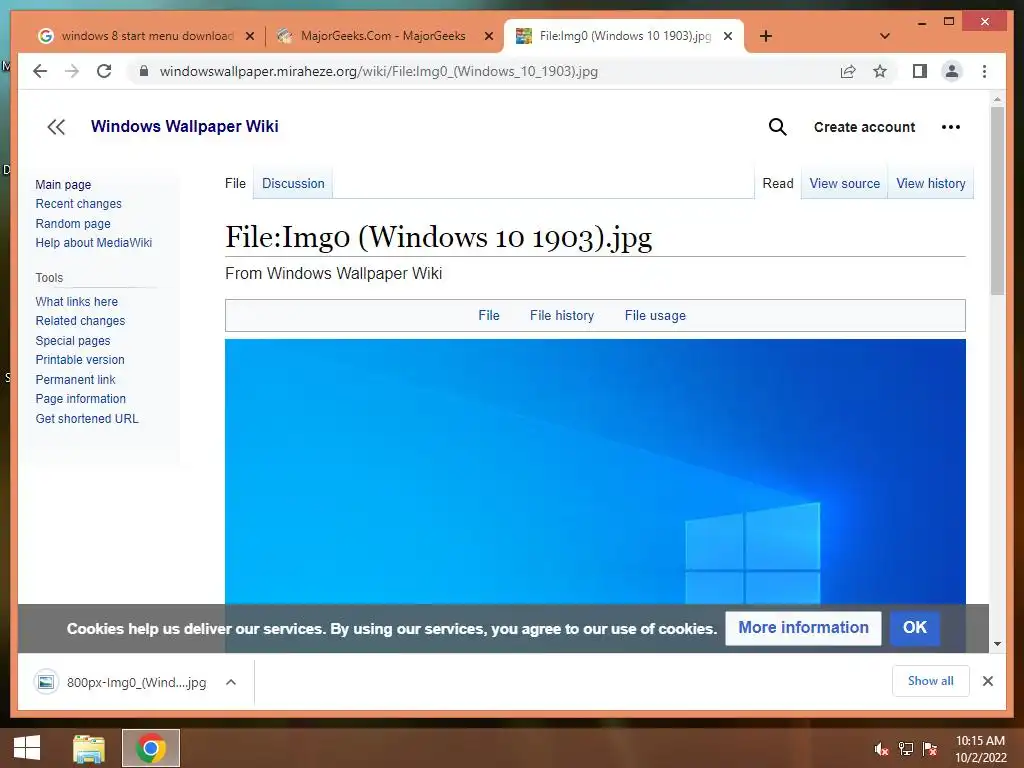Reload the current wiki page
The width and height of the screenshot is (1024, 768).
(x=104, y=71)
